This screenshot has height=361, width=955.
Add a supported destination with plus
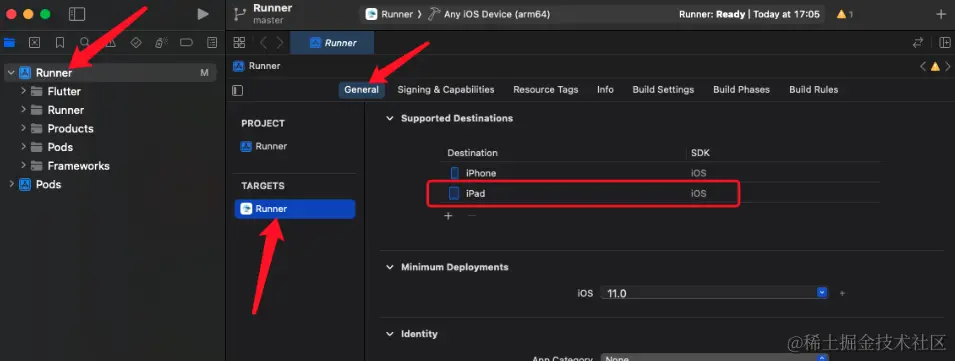click(x=448, y=216)
